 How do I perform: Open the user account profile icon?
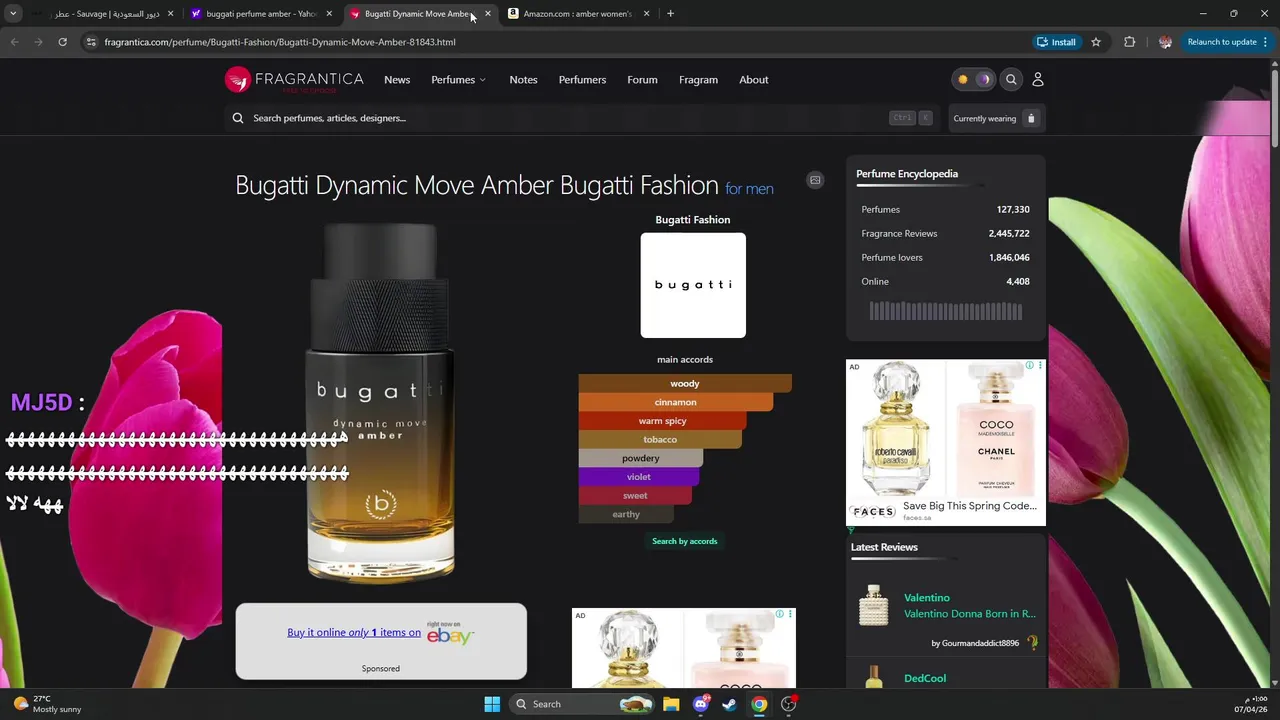[x=1037, y=80]
